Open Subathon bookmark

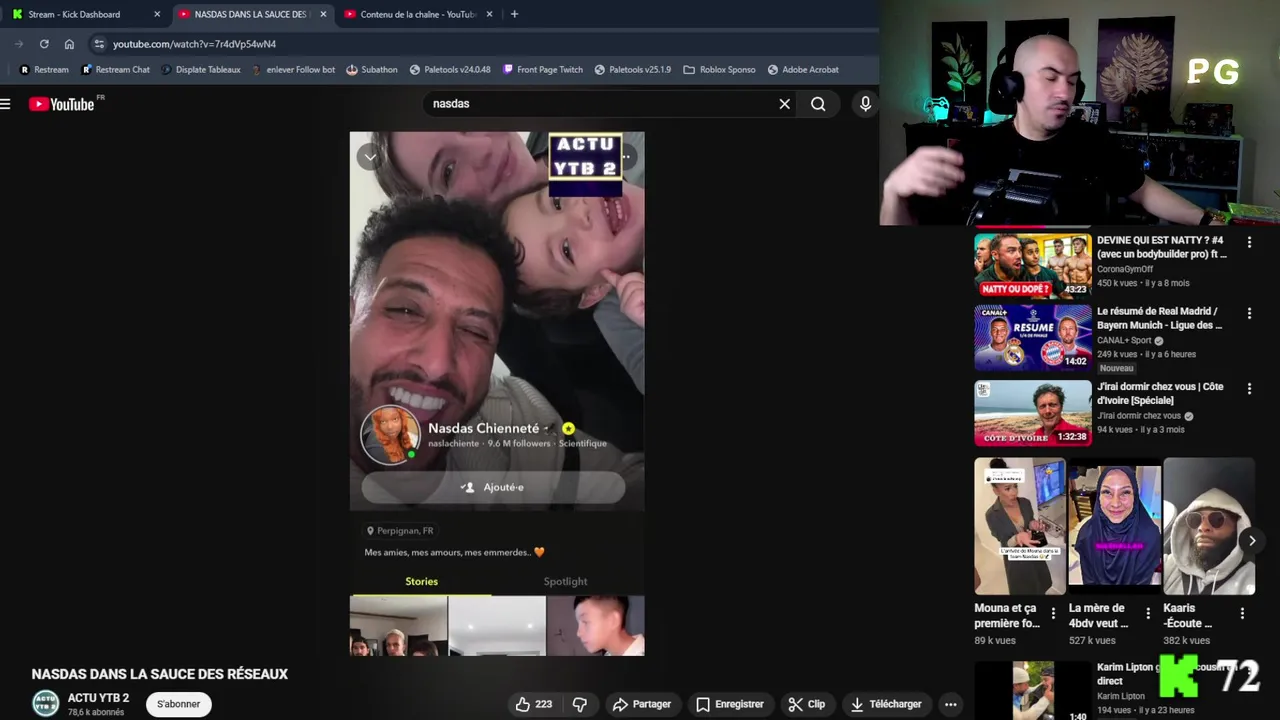tap(372, 70)
